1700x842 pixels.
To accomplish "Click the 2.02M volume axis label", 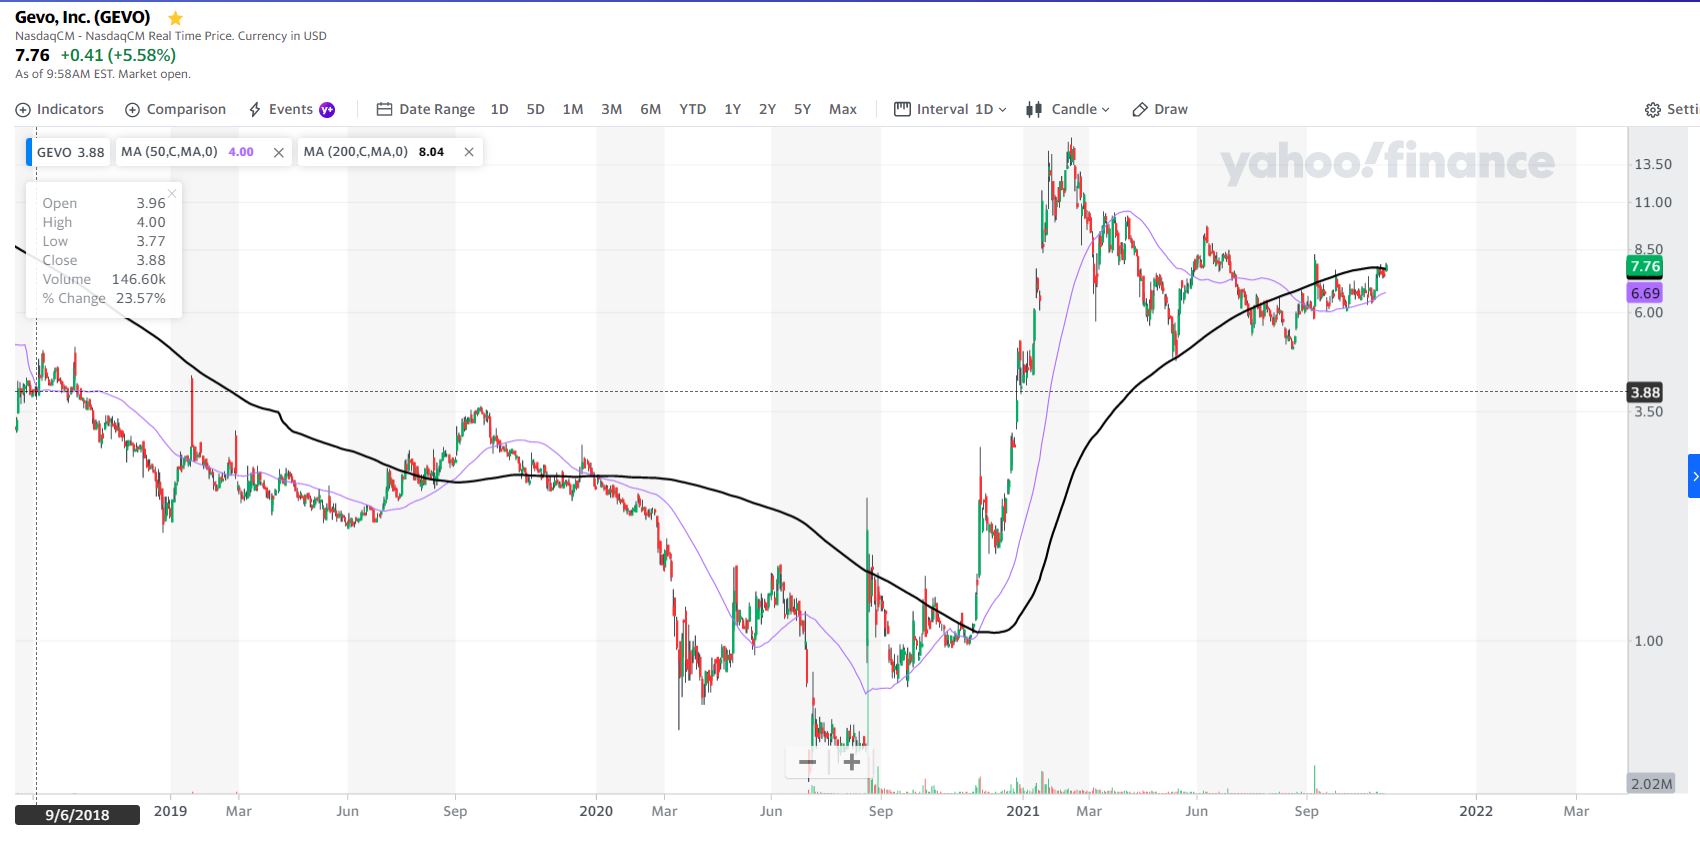I will point(1651,784).
